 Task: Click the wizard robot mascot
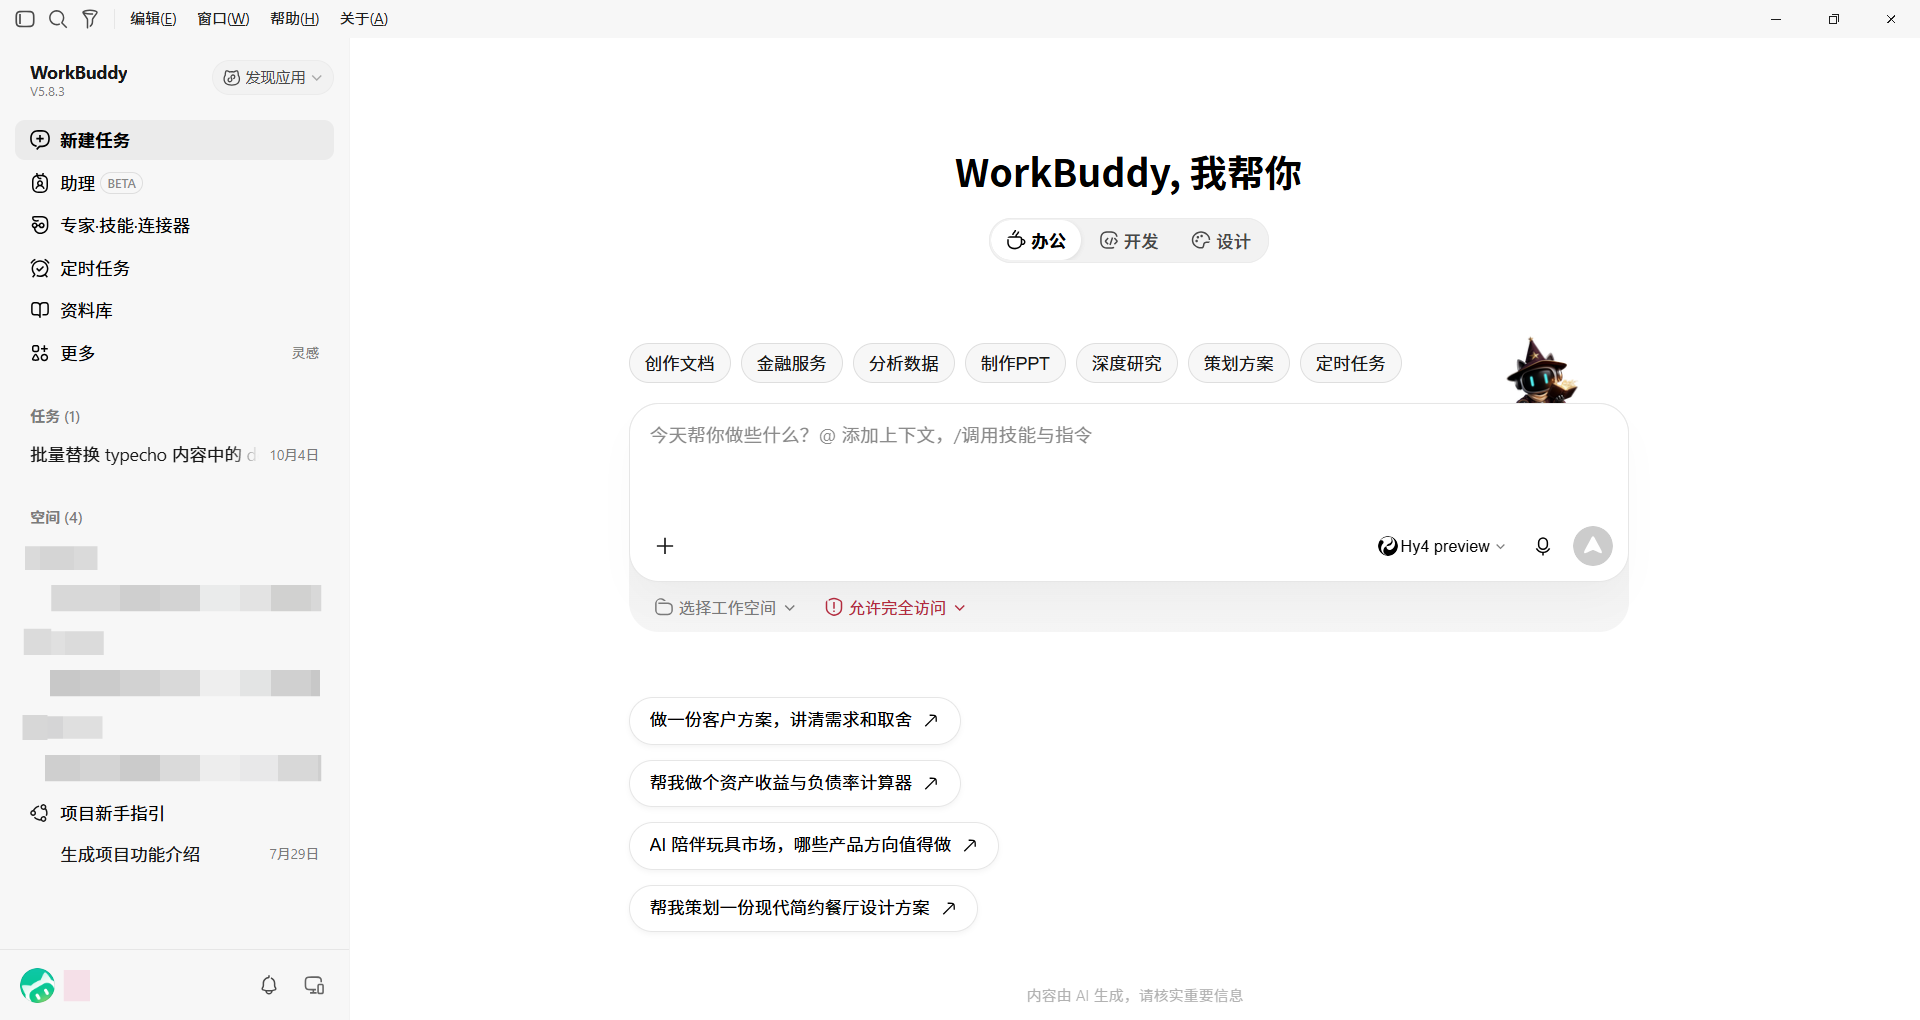tap(1541, 371)
